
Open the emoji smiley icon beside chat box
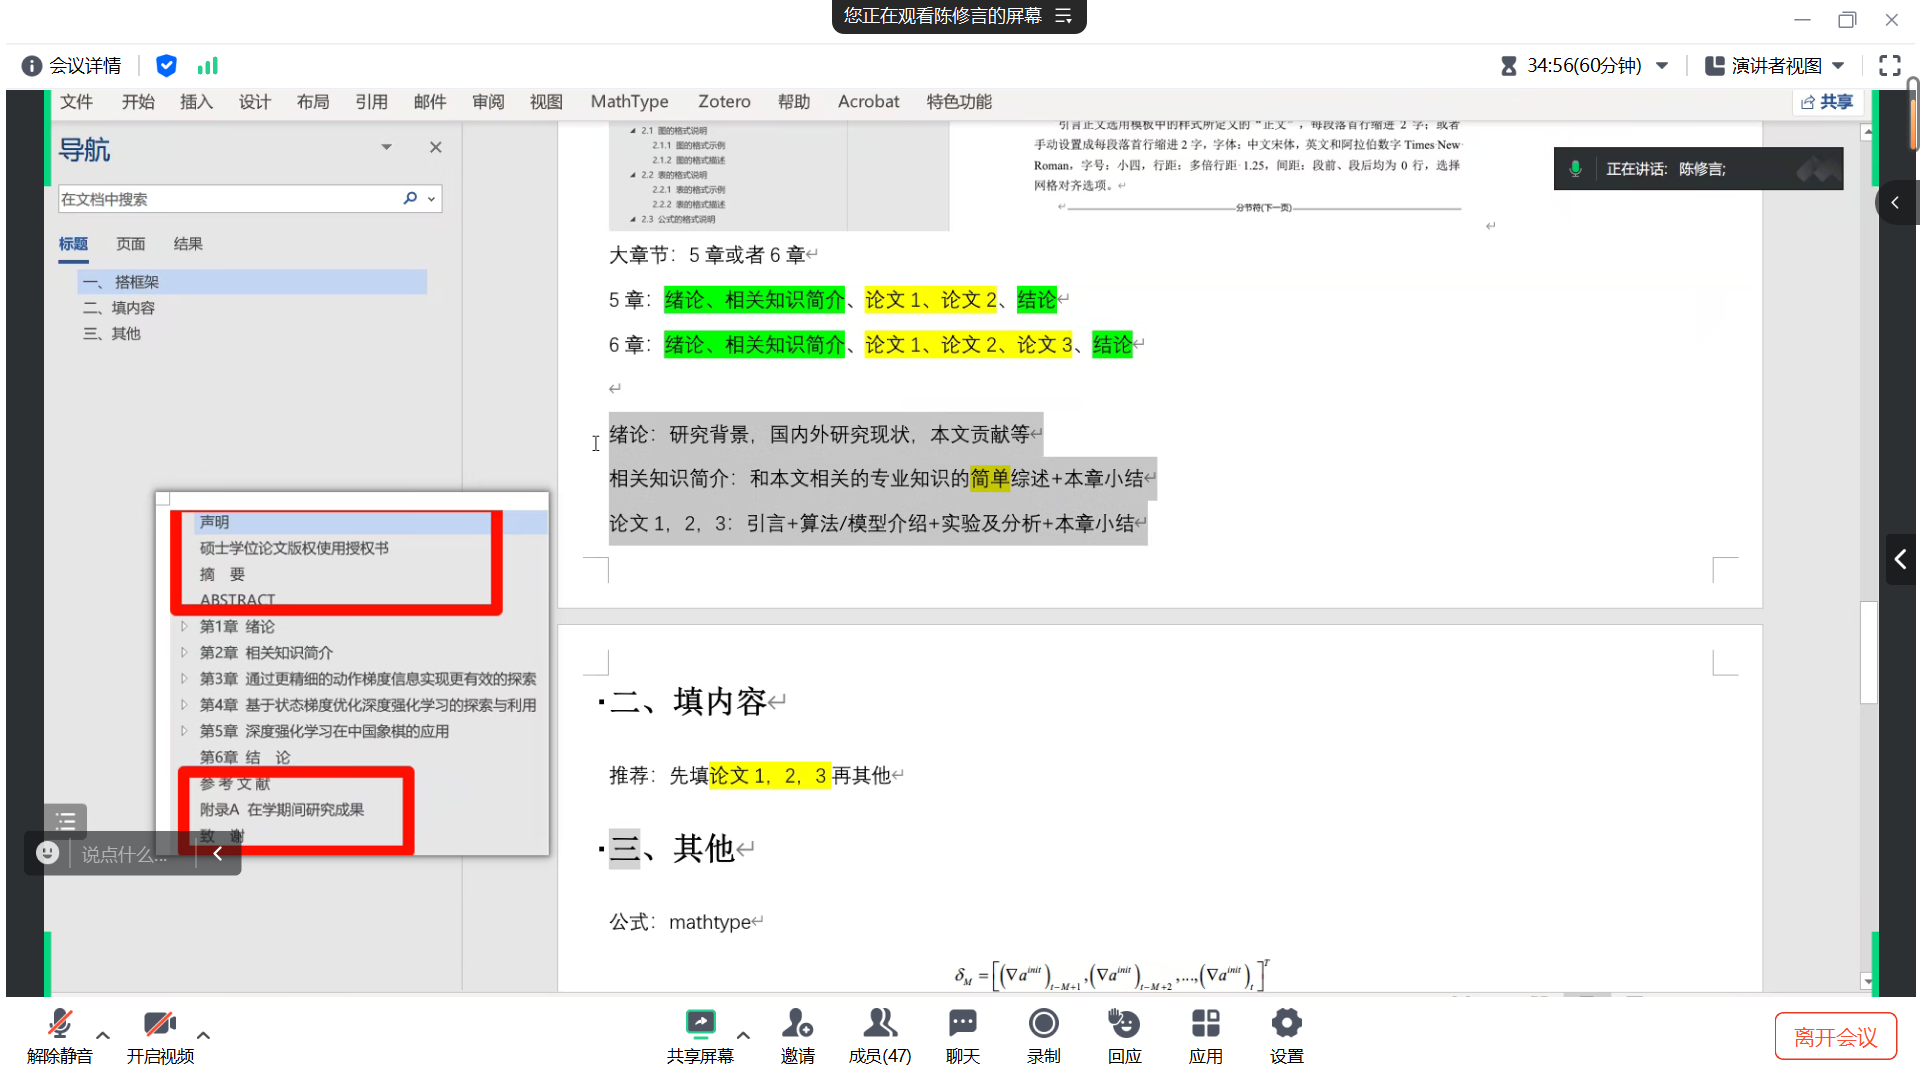pos(46,853)
